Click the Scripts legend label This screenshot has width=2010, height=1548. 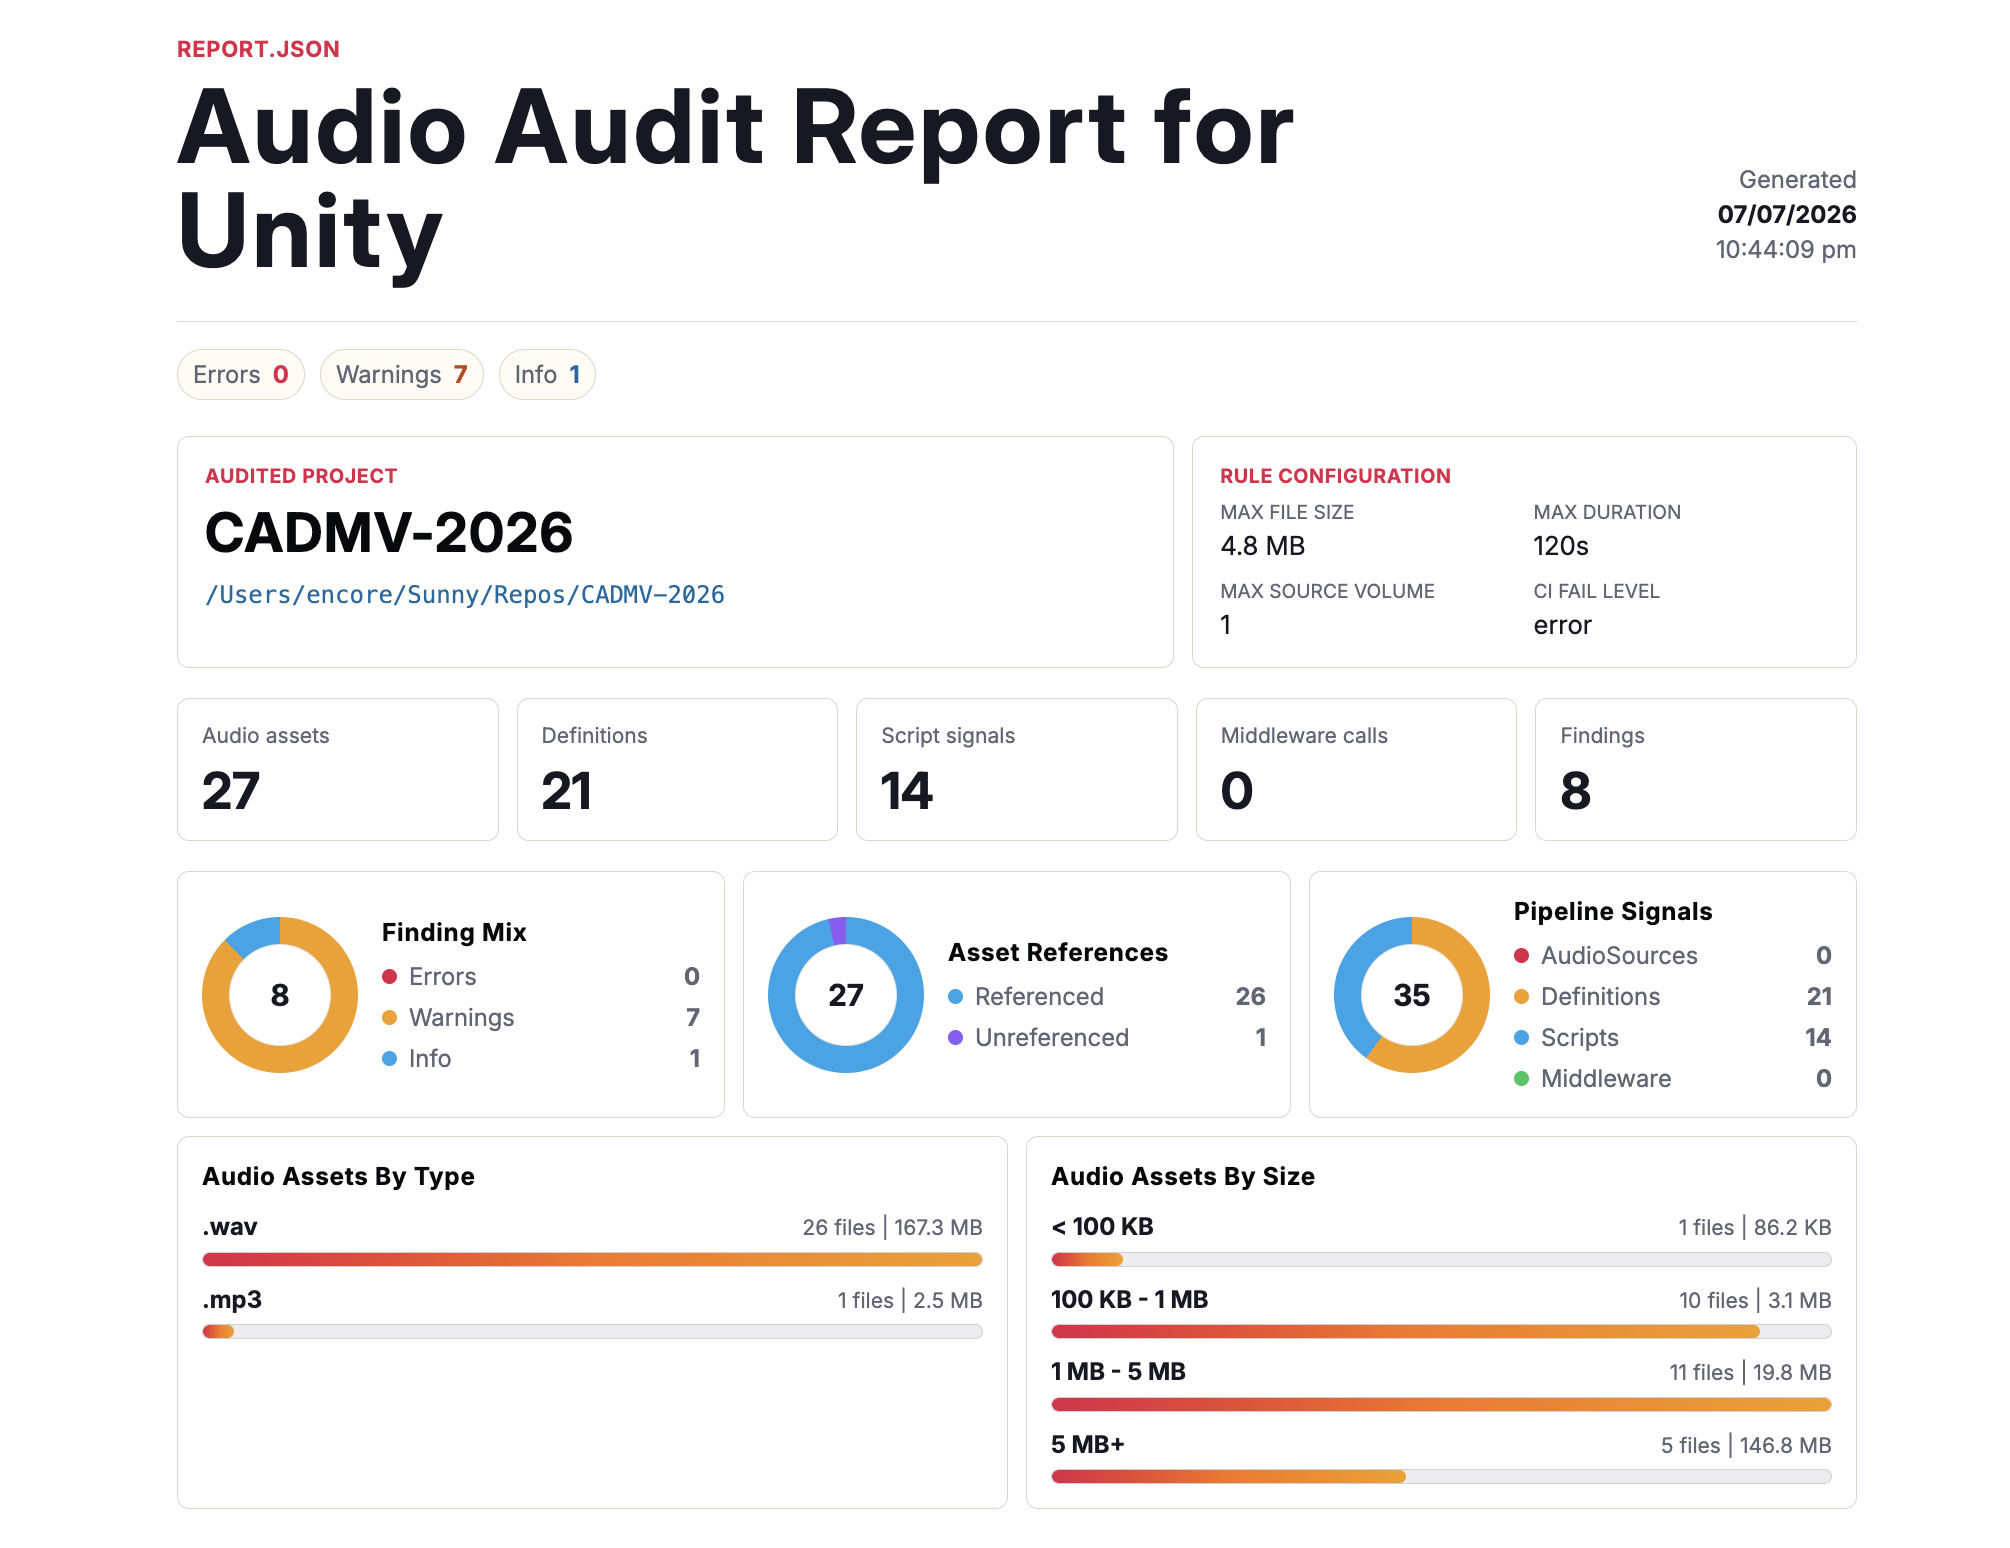pos(1579,1037)
